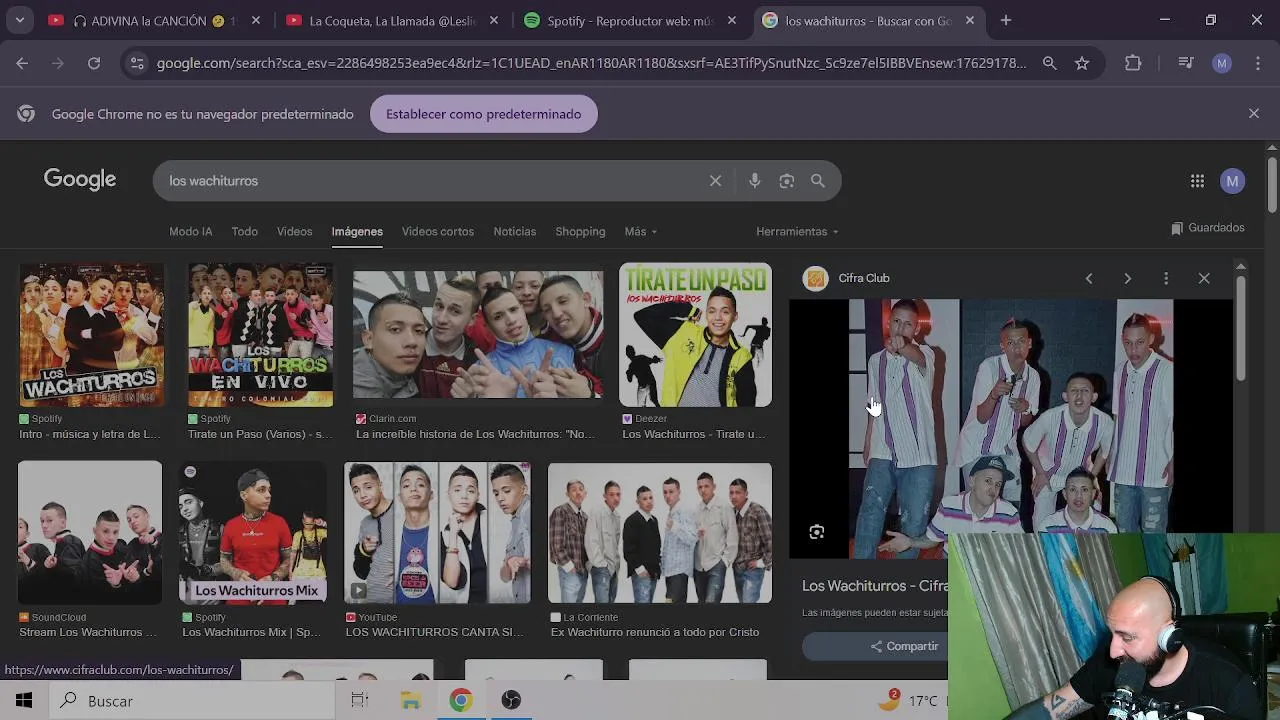Select the Shopping search tab

(580, 231)
